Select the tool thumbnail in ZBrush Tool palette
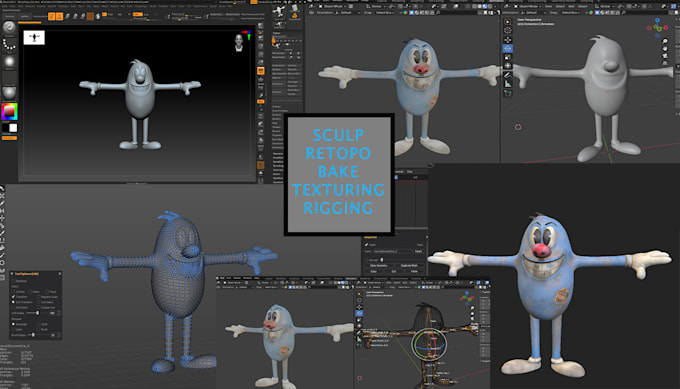 [x=279, y=11]
